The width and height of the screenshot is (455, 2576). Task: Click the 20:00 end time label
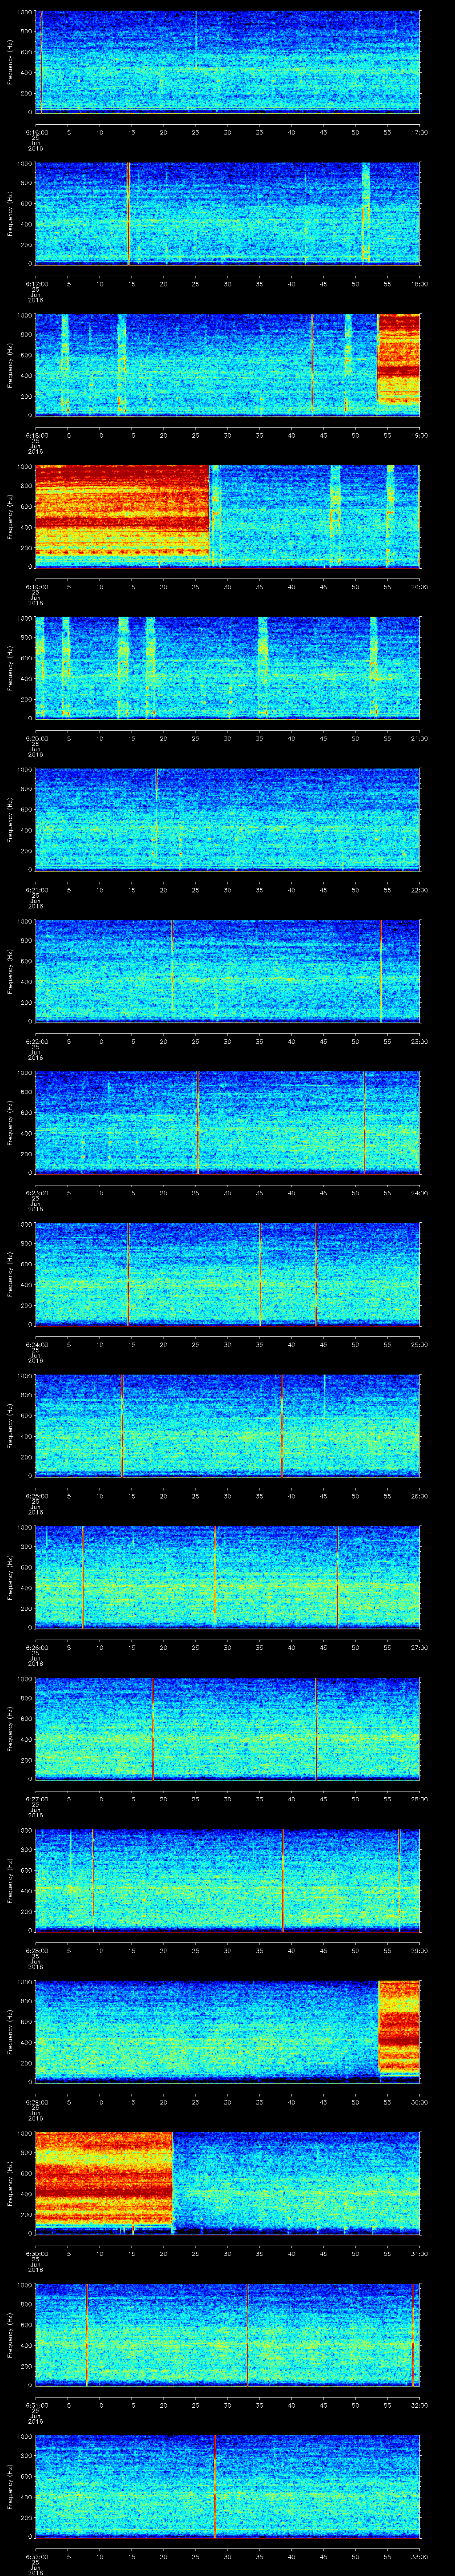[x=419, y=587]
